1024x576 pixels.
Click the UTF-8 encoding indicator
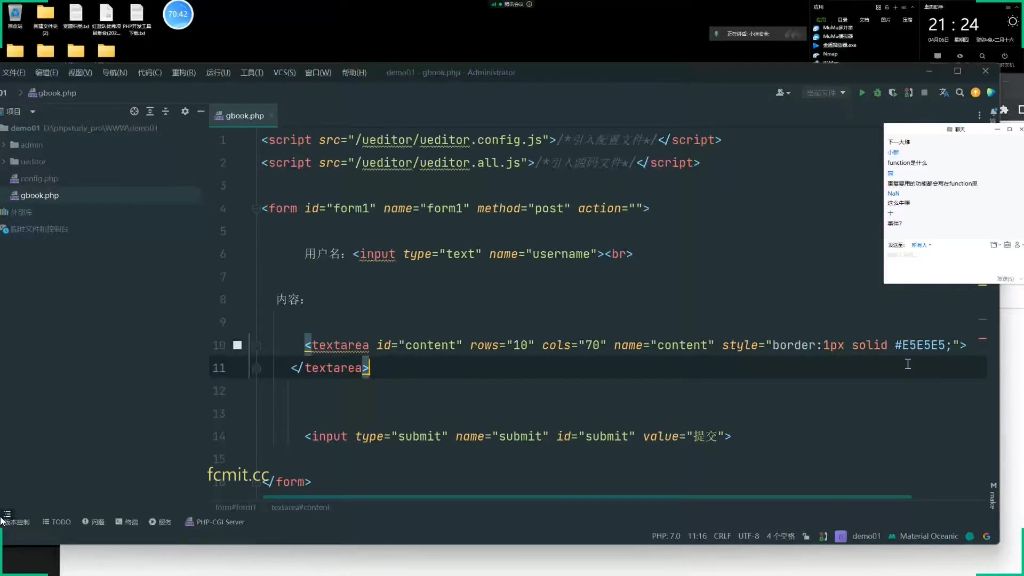coord(748,536)
